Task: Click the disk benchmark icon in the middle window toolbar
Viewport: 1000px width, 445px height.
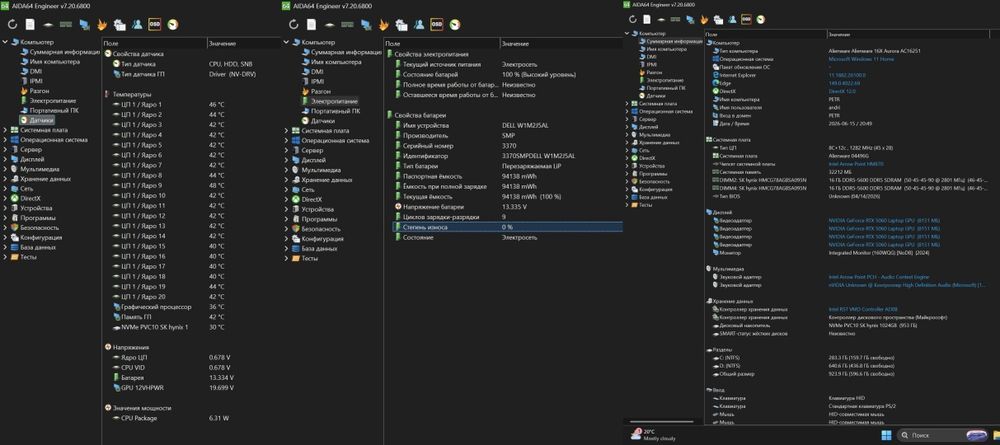Action: (330, 24)
